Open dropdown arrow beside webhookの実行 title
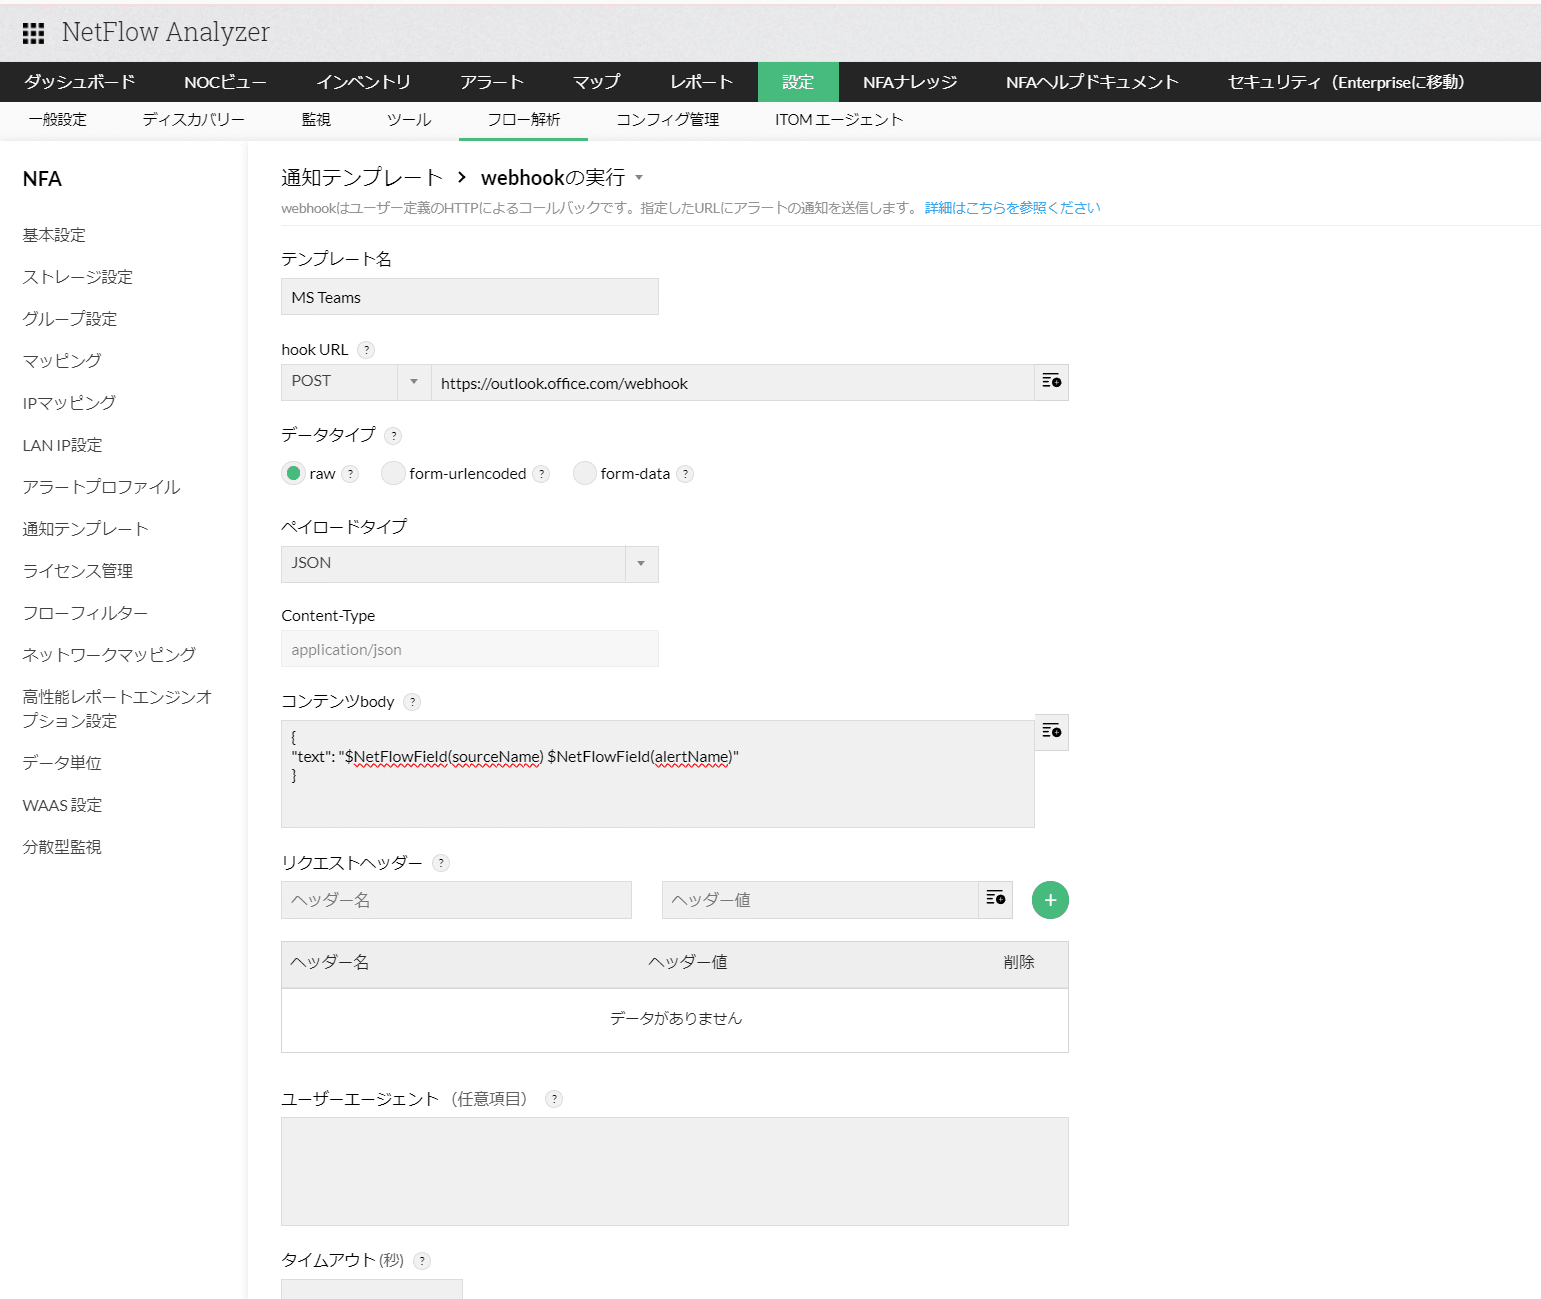Screen dimensions: 1541x1299 639,178
